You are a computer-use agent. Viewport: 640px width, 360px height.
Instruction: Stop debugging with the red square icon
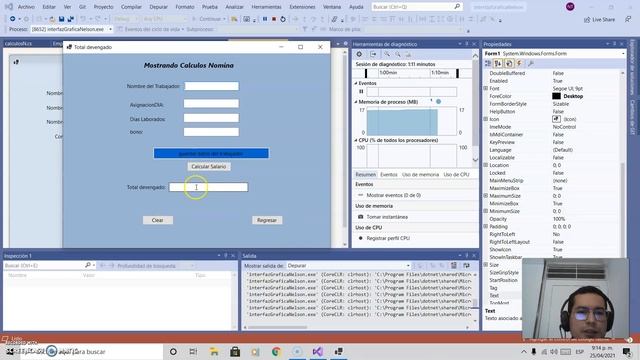point(274,19)
